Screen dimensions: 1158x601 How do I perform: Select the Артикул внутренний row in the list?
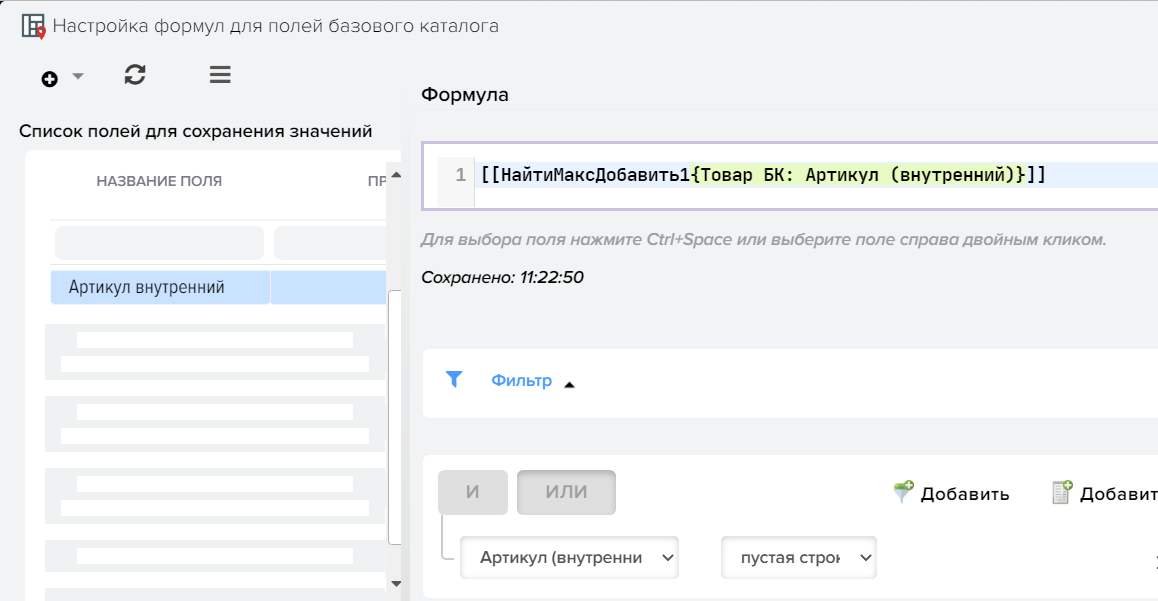(x=160, y=288)
